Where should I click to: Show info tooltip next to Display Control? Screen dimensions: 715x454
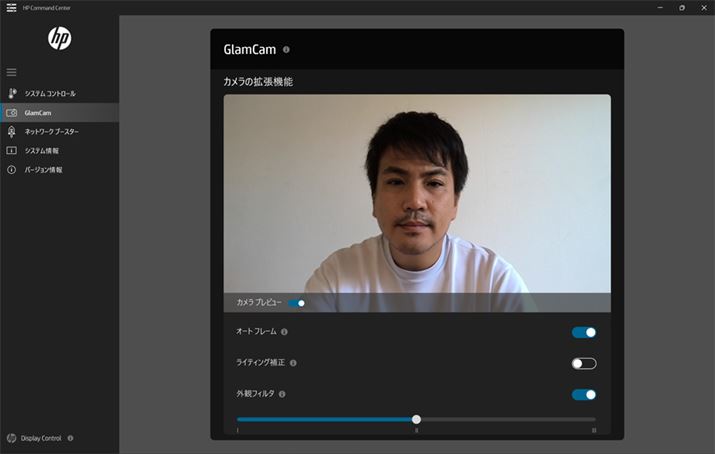(70, 438)
